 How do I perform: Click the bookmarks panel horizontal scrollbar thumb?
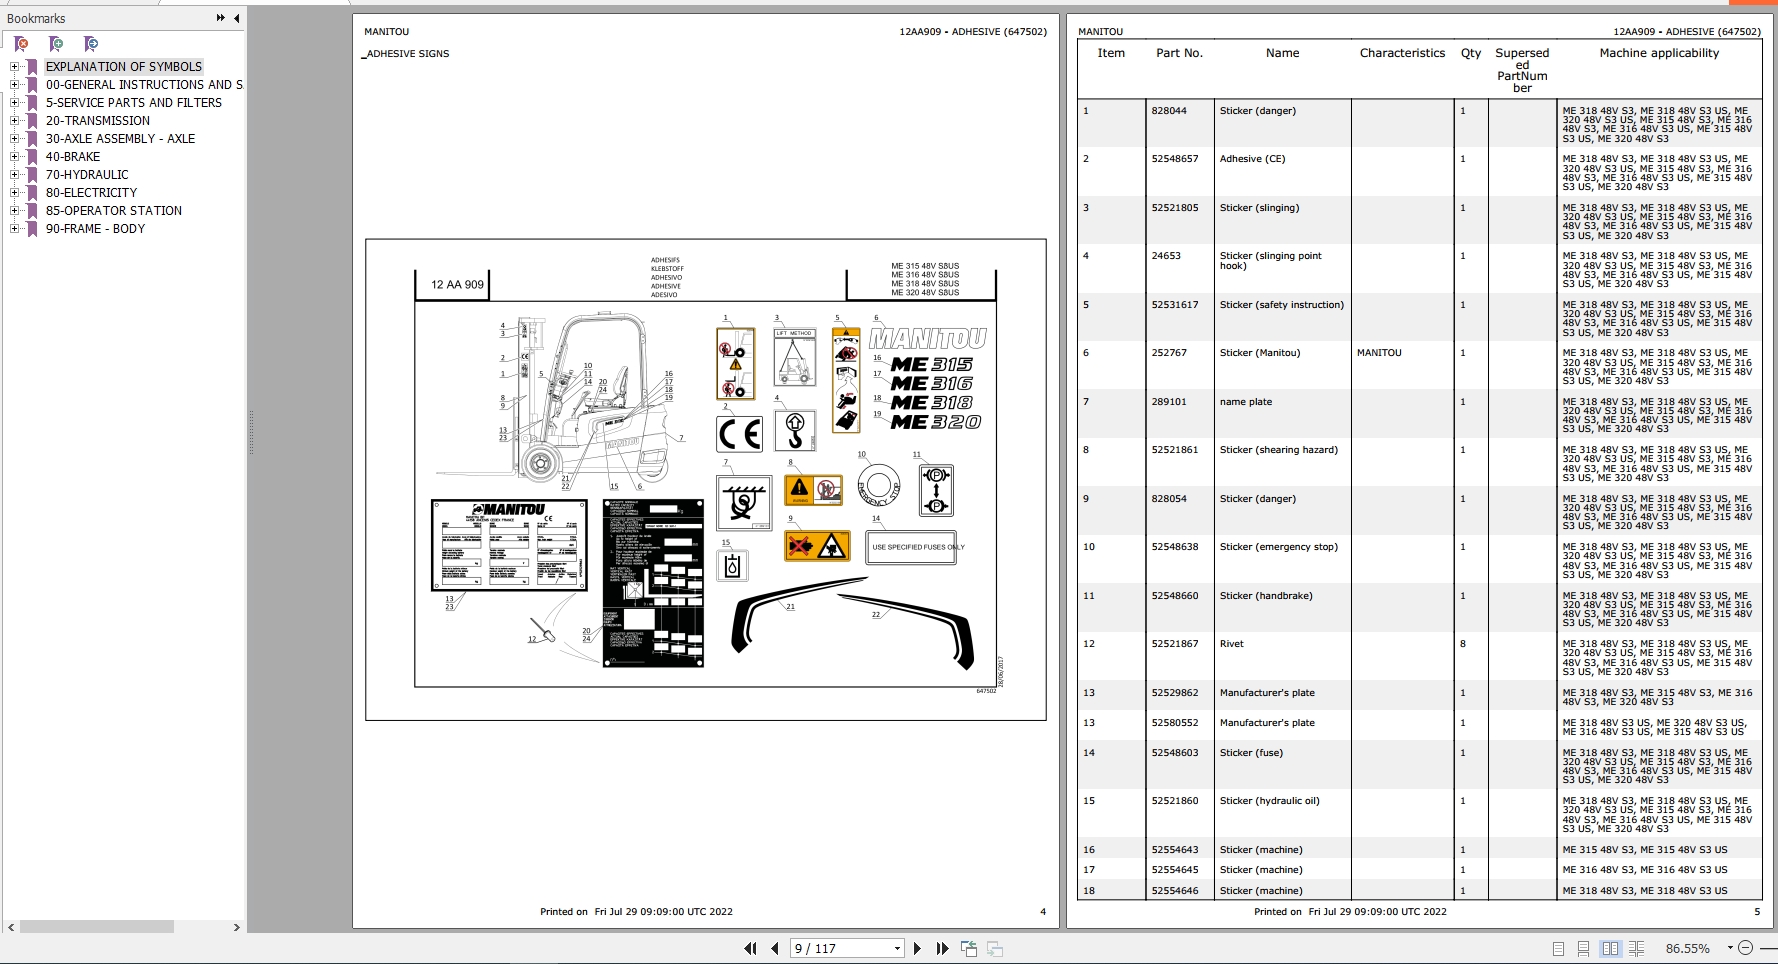(x=97, y=927)
